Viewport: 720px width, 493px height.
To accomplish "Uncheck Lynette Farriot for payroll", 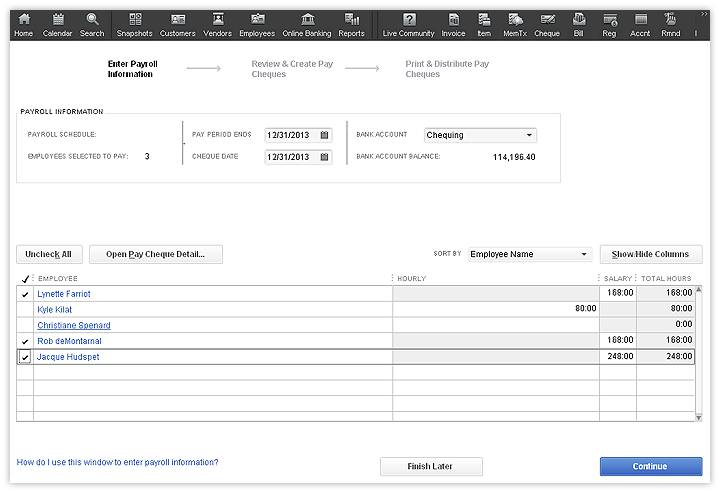I will point(25,294).
